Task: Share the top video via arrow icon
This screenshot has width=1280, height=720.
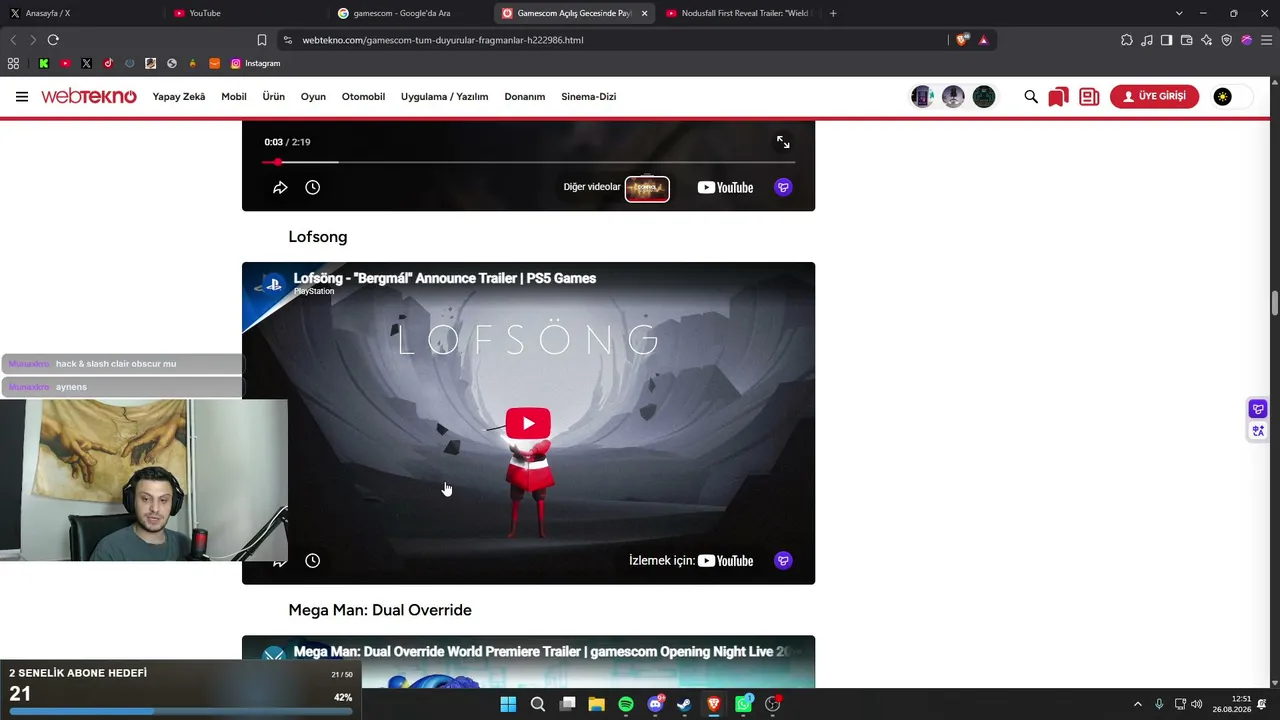Action: (280, 187)
